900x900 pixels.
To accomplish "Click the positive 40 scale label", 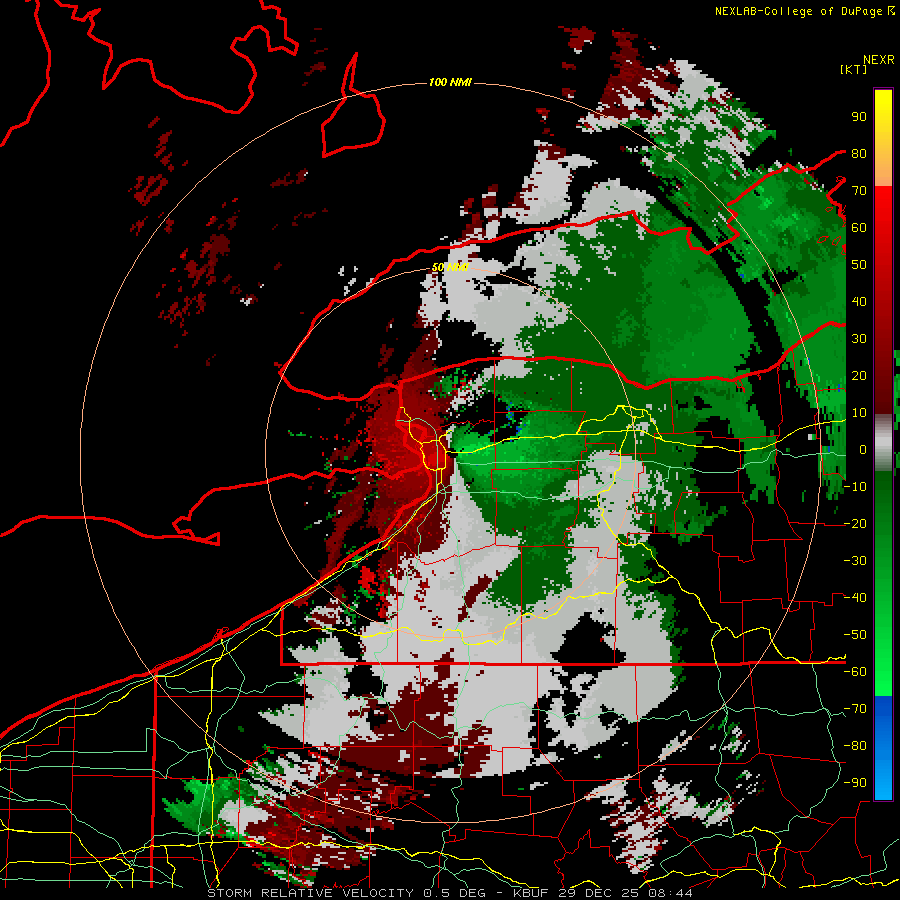I will tap(859, 301).
